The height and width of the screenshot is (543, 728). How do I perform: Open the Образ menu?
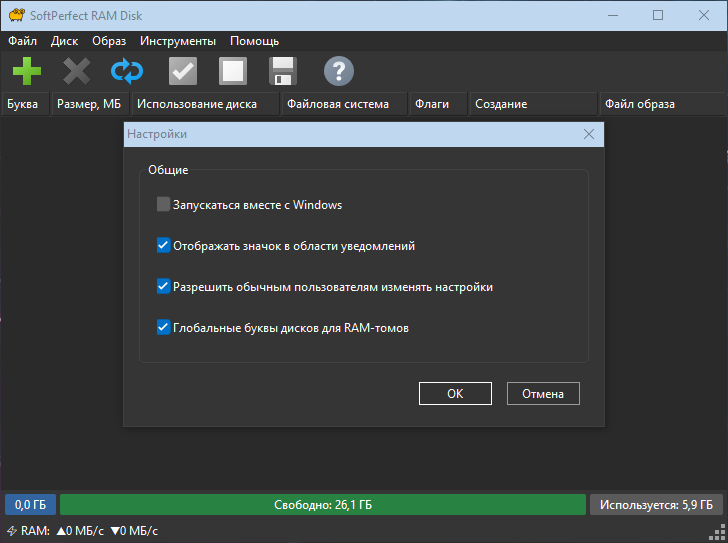(108, 41)
